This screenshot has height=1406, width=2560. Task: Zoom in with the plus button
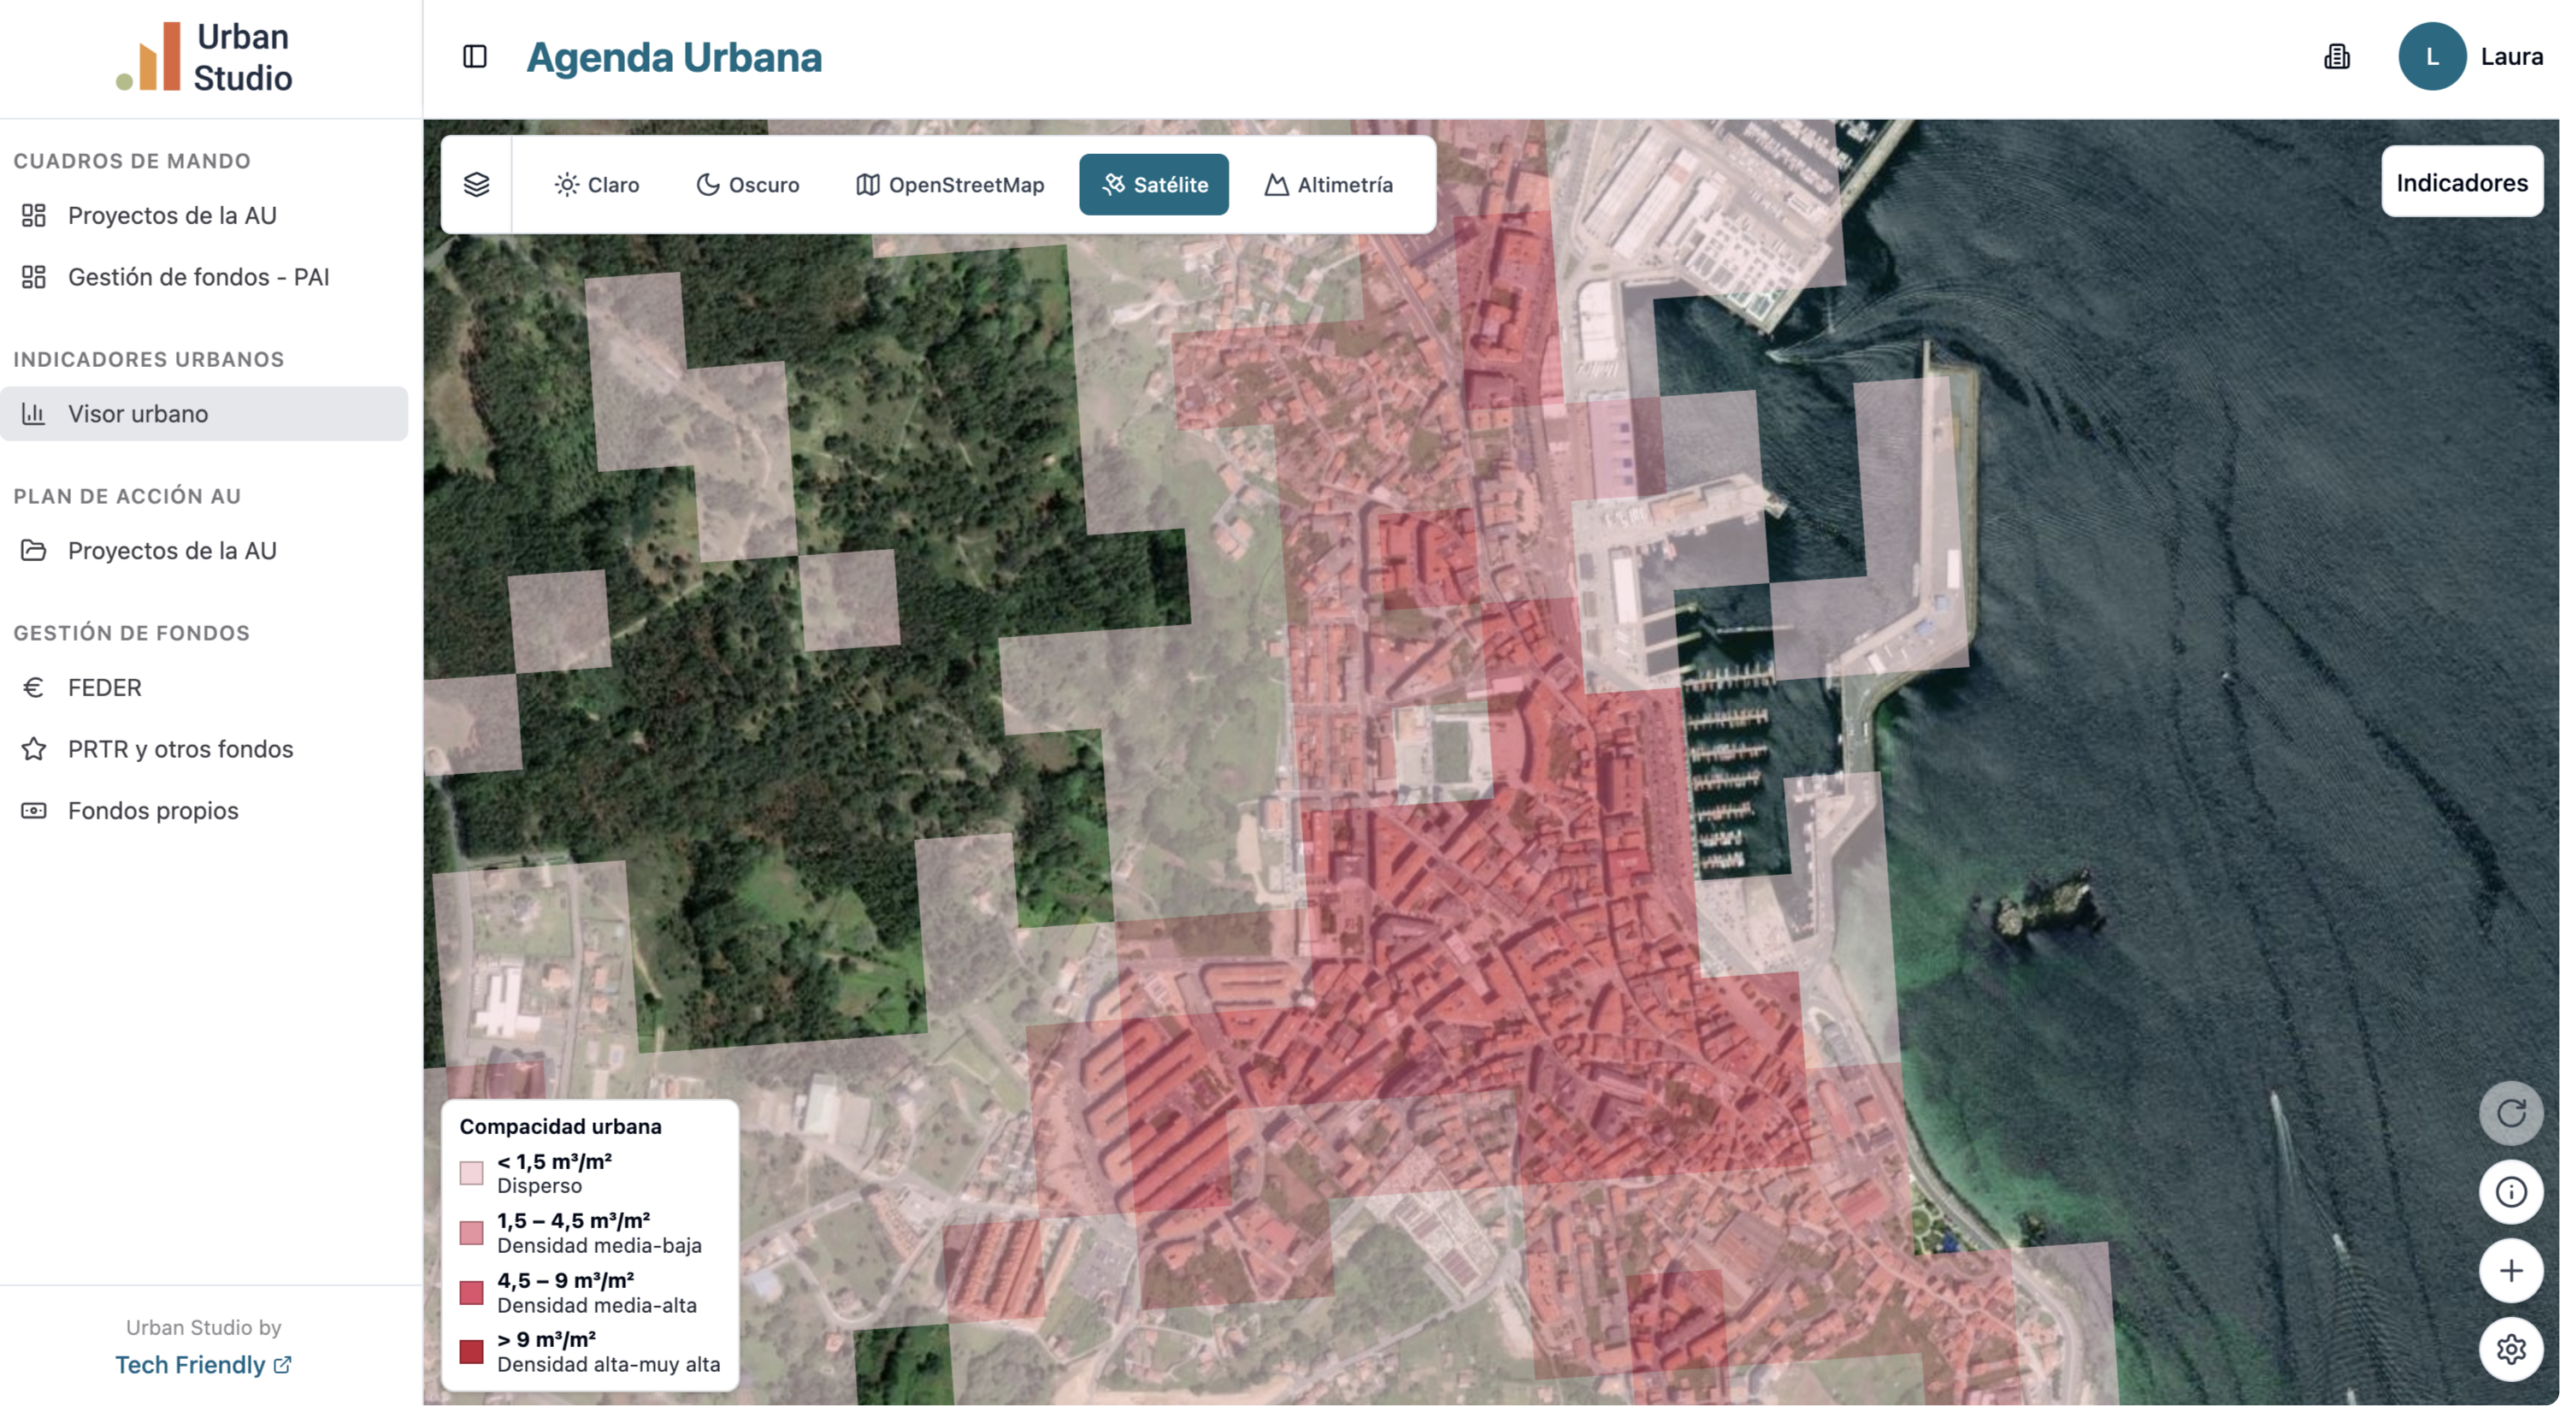[2510, 1271]
